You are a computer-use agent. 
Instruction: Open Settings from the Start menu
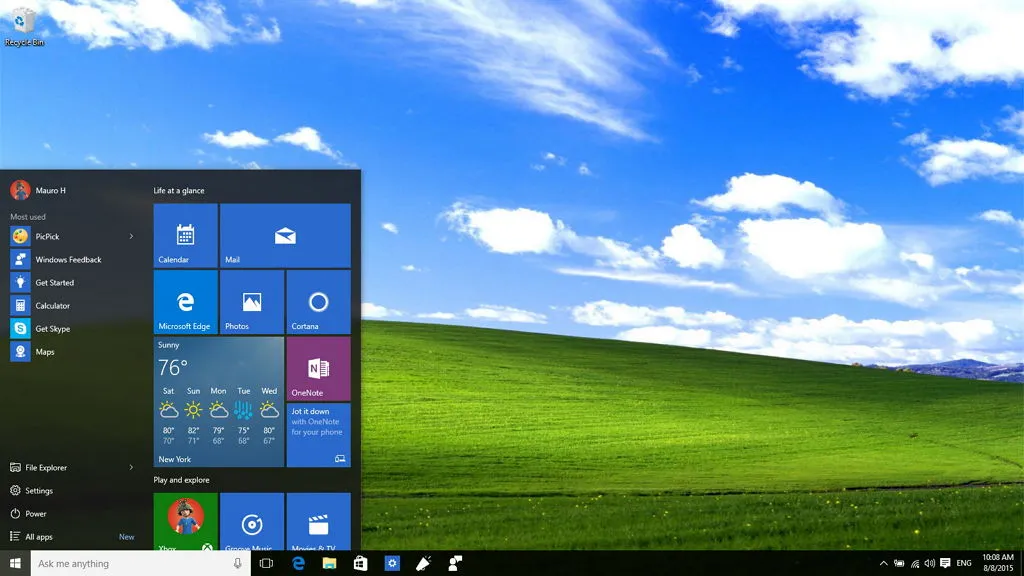tap(39, 491)
